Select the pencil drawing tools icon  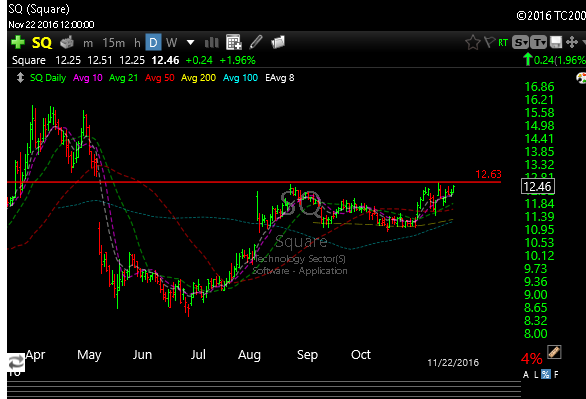tap(256, 42)
